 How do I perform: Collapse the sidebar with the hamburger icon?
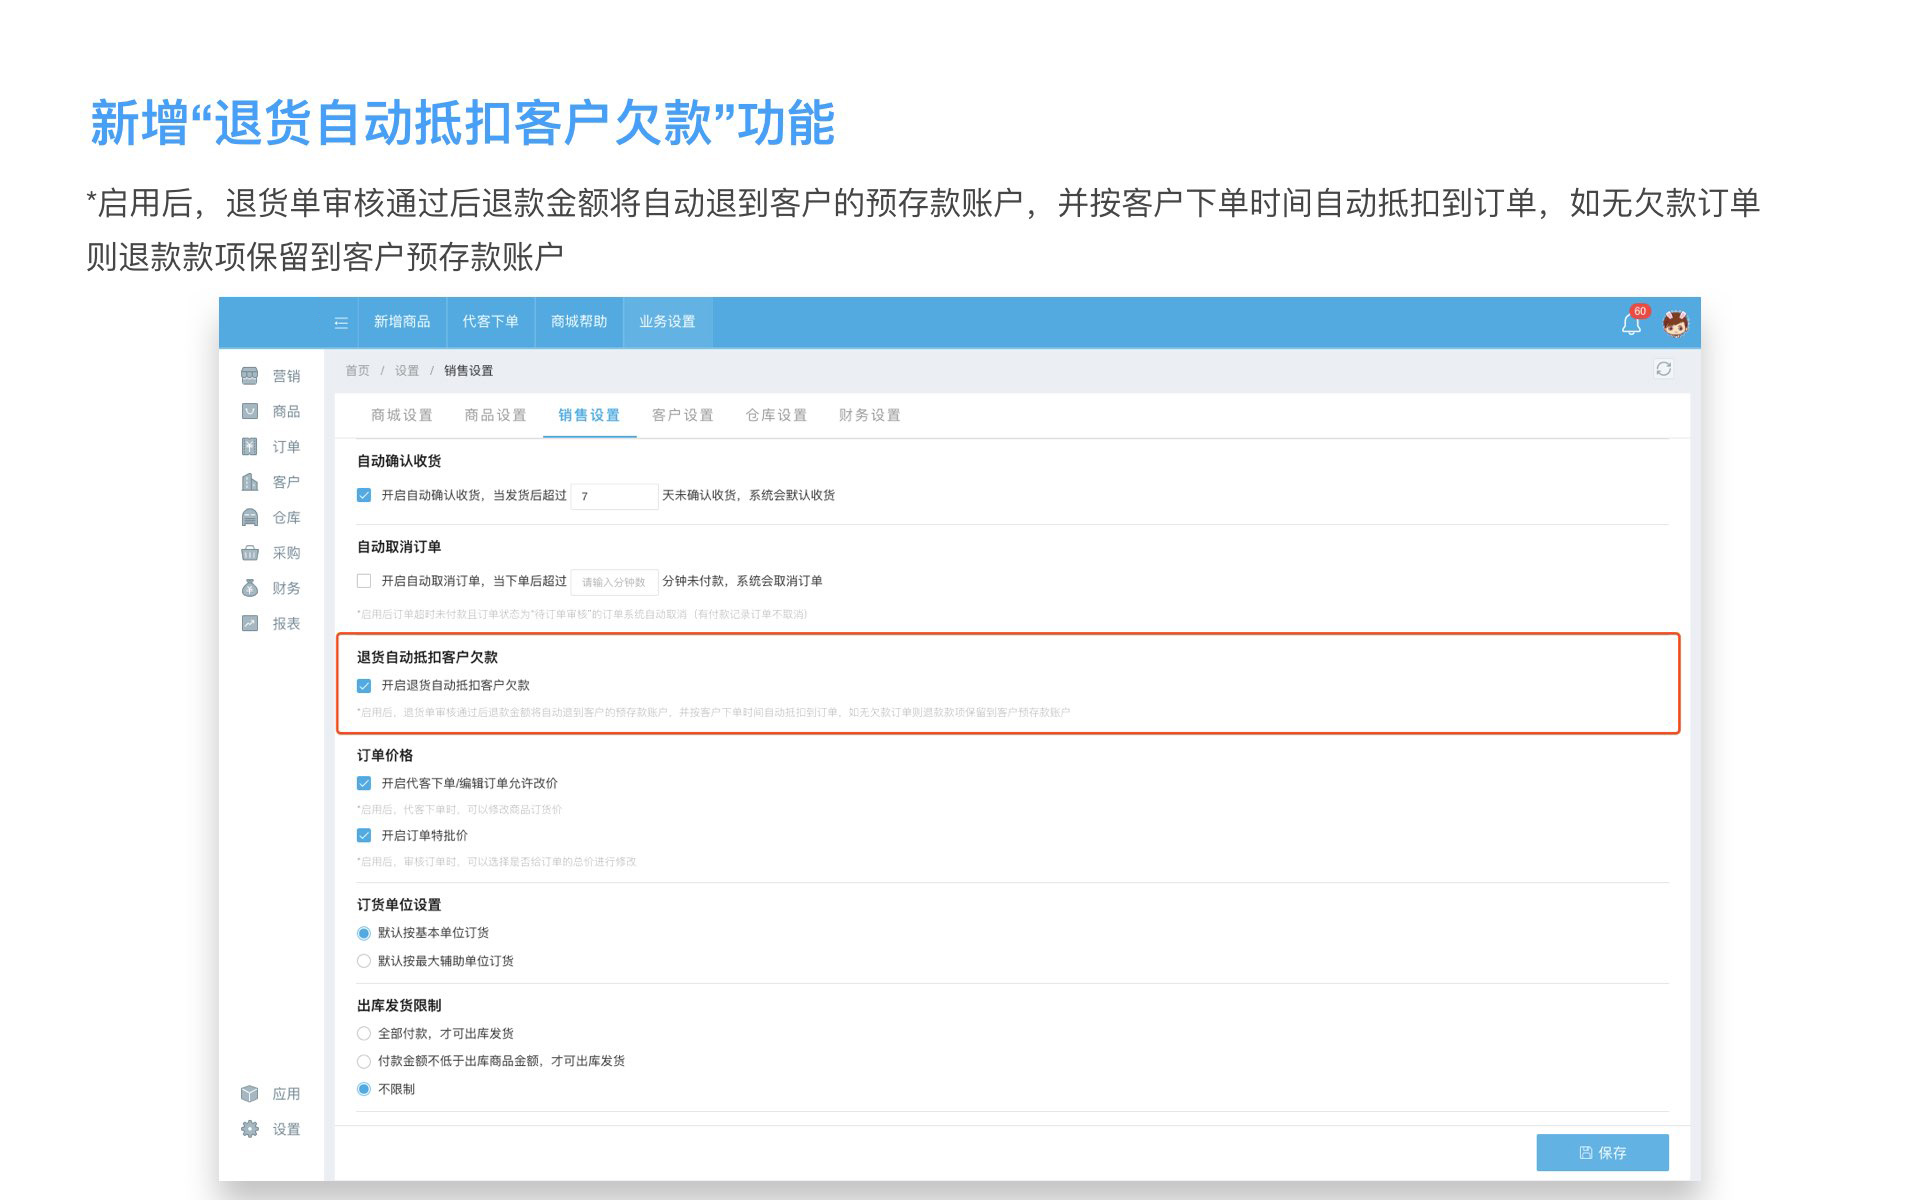click(x=341, y=322)
